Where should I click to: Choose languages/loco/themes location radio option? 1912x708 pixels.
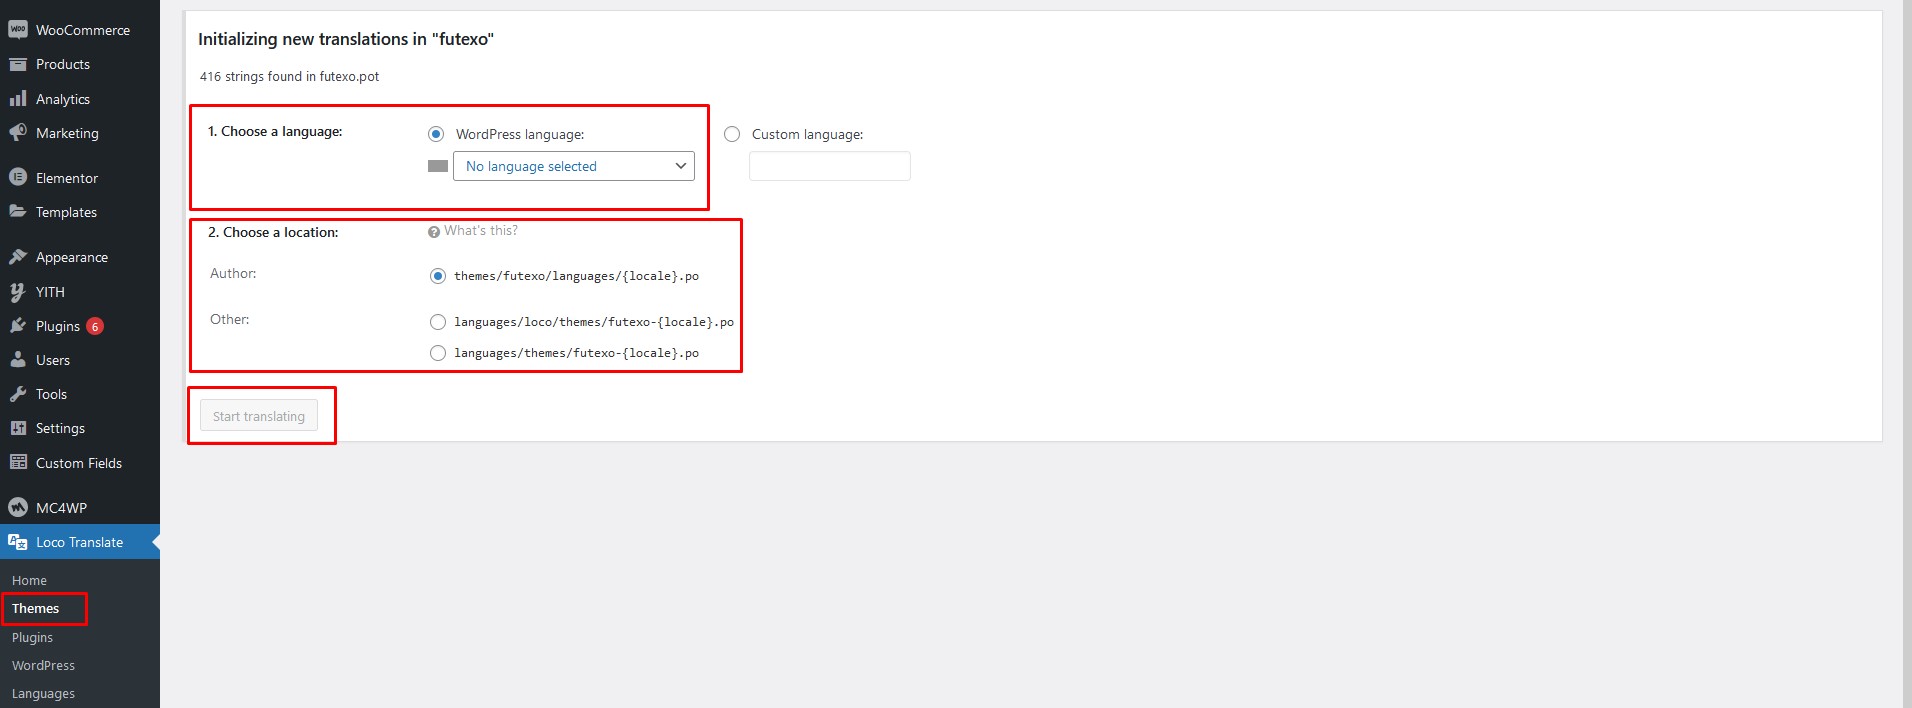click(438, 322)
